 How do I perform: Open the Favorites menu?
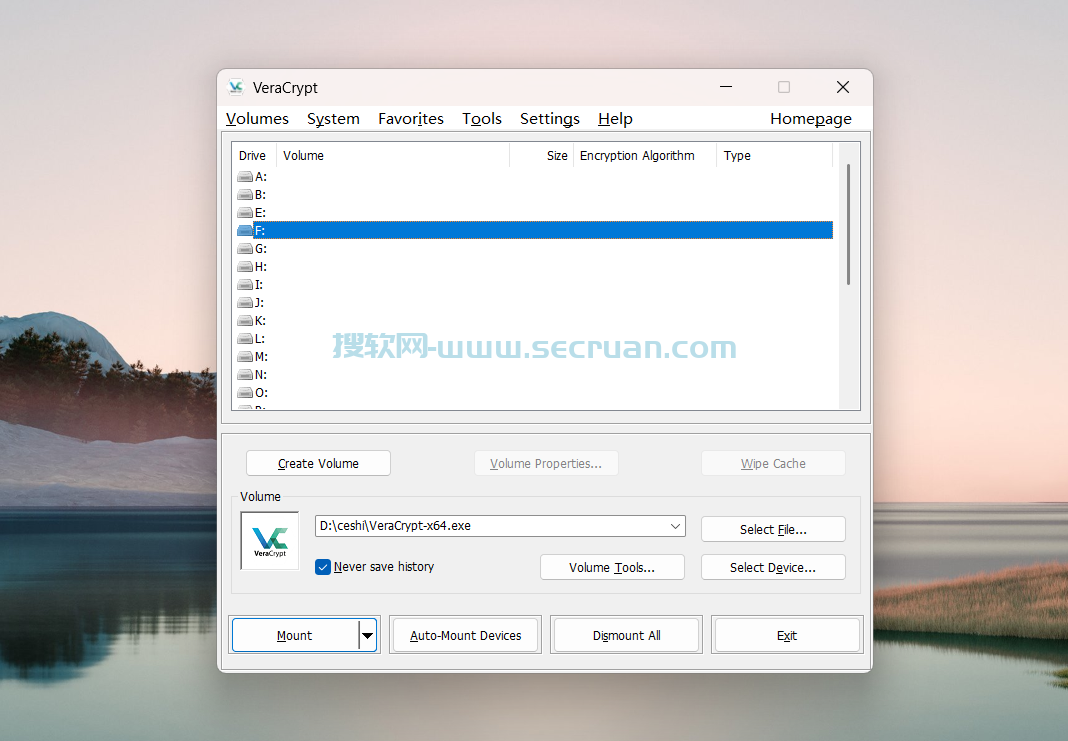click(411, 119)
